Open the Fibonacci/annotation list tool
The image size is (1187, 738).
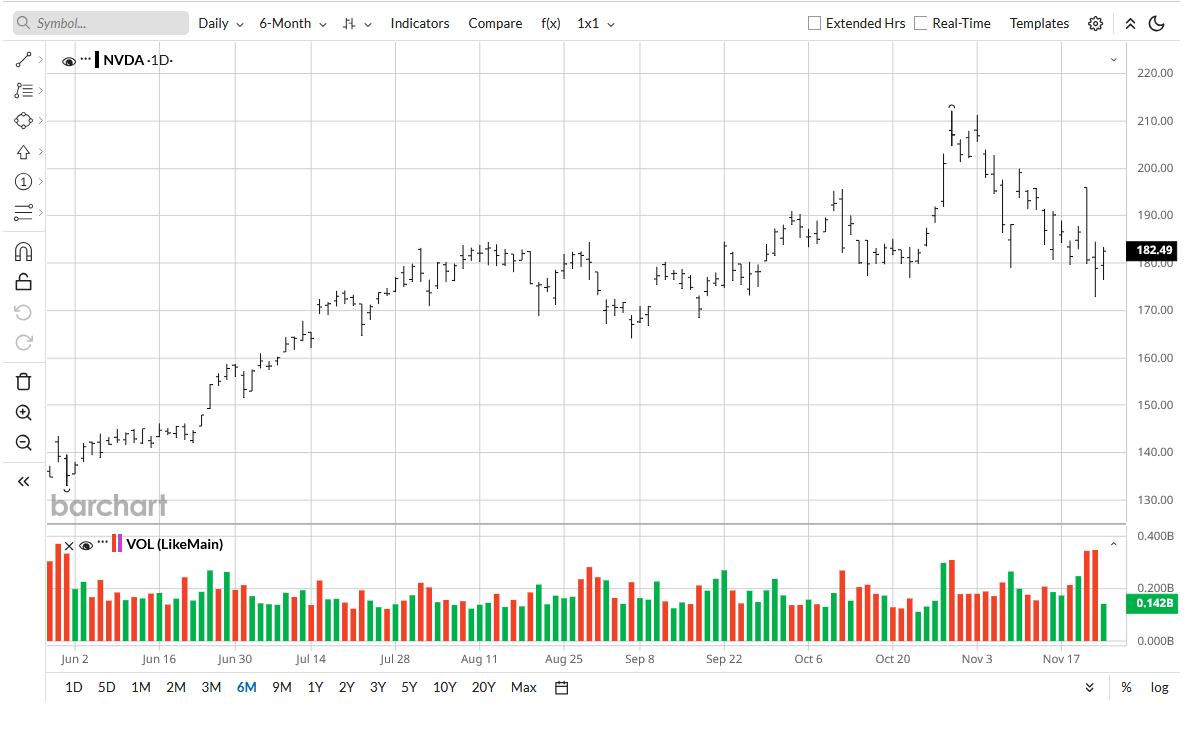[23, 91]
